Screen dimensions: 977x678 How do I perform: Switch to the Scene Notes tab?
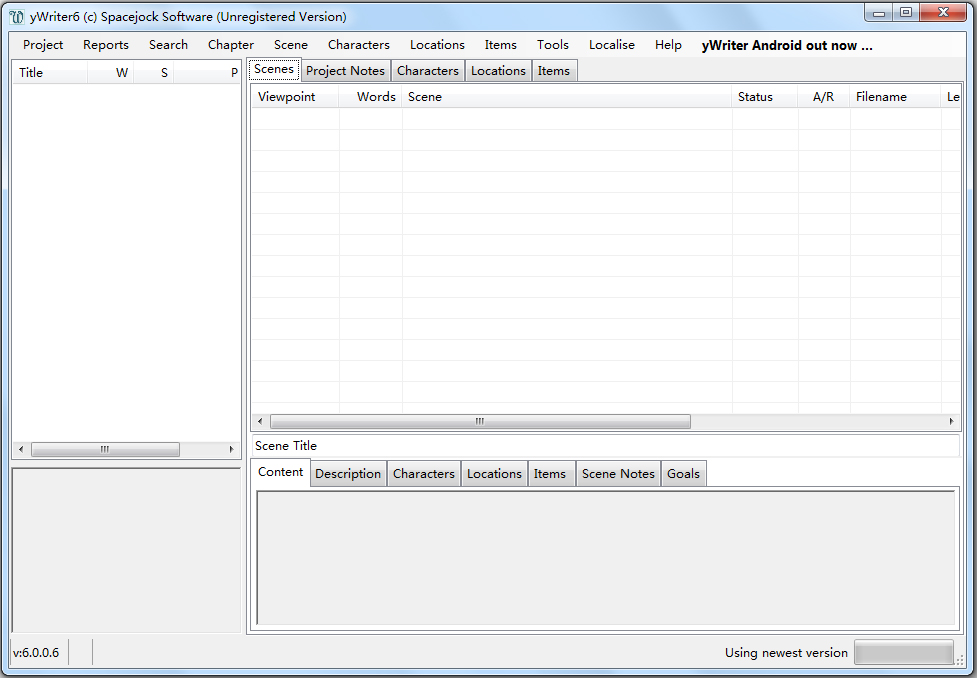pyautogui.click(x=618, y=473)
